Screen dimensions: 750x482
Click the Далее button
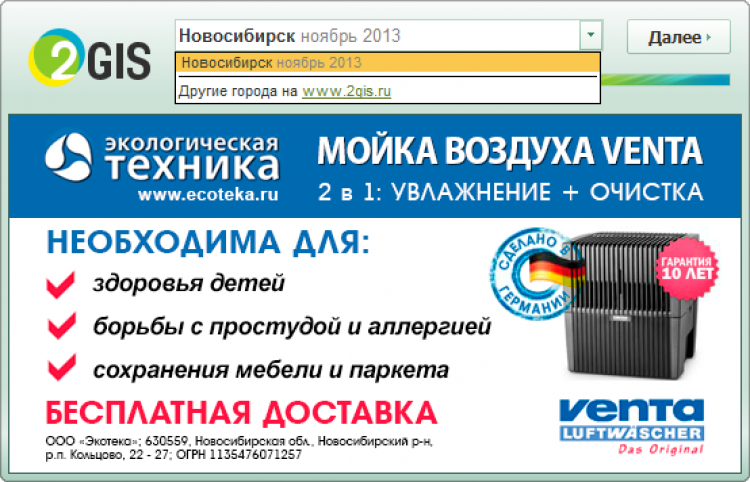[x=679, y=37]
